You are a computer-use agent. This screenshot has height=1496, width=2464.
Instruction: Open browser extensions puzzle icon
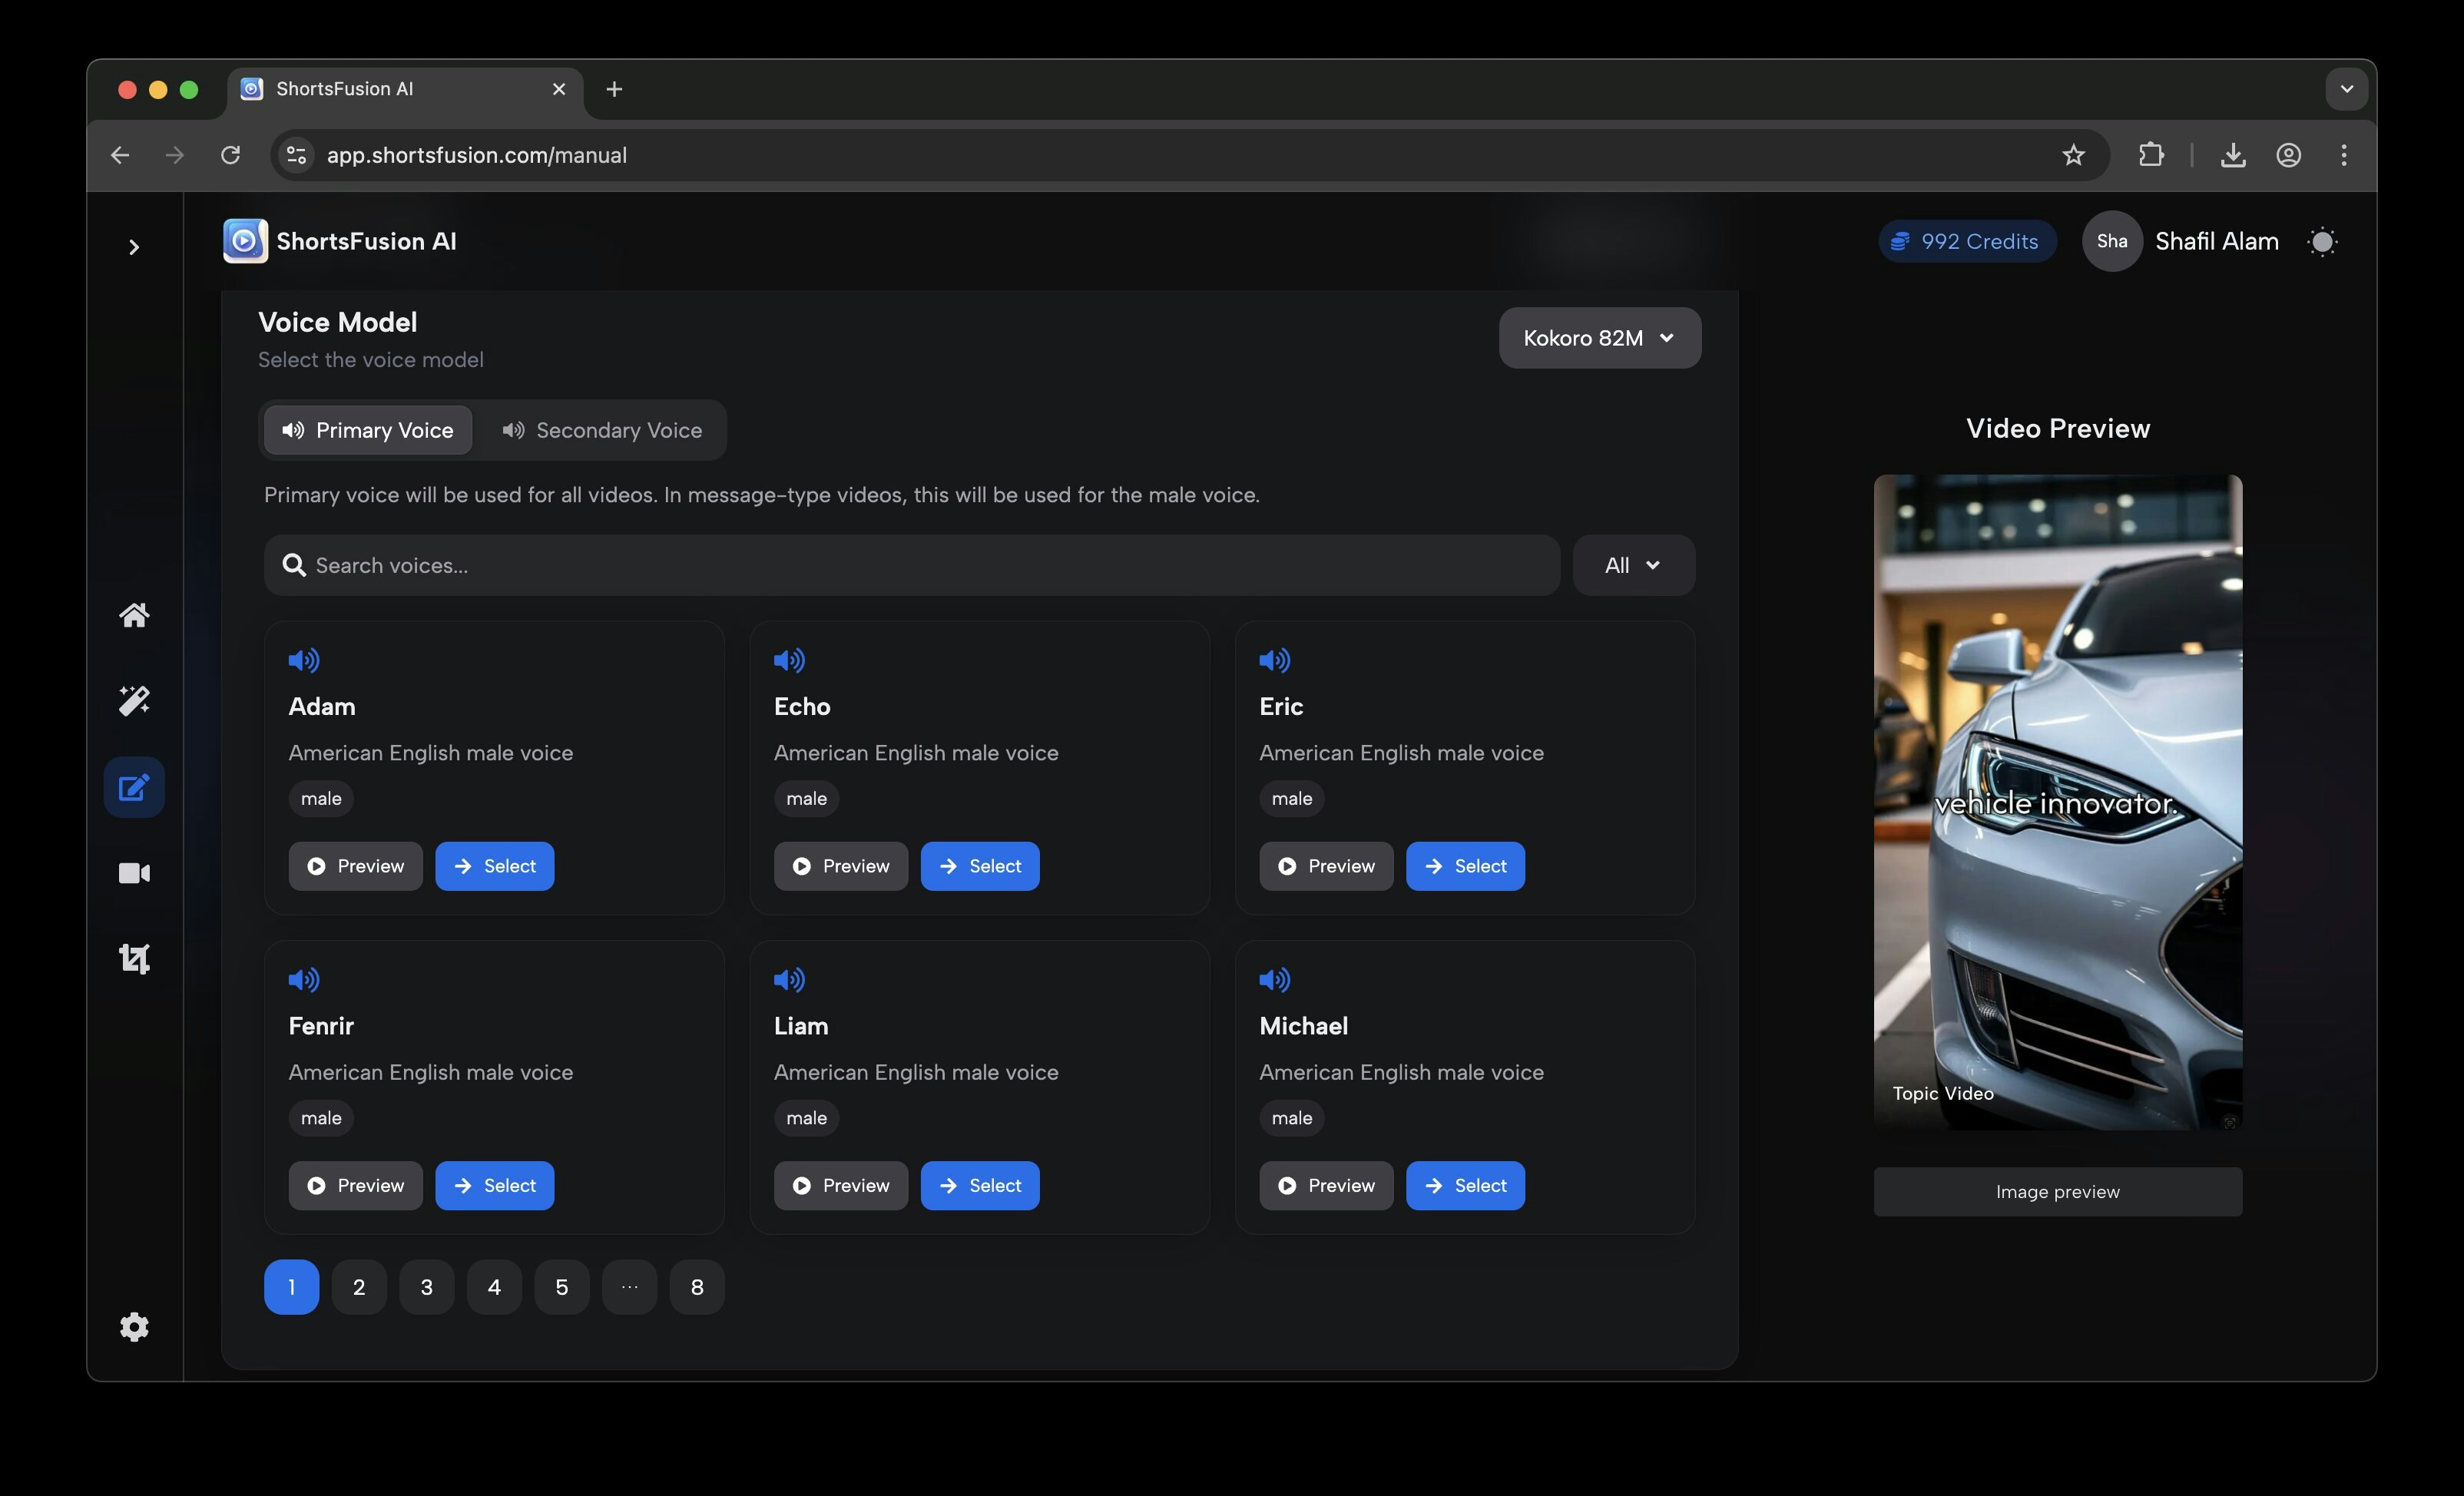pyautogui.click(x=2150, y=155)
